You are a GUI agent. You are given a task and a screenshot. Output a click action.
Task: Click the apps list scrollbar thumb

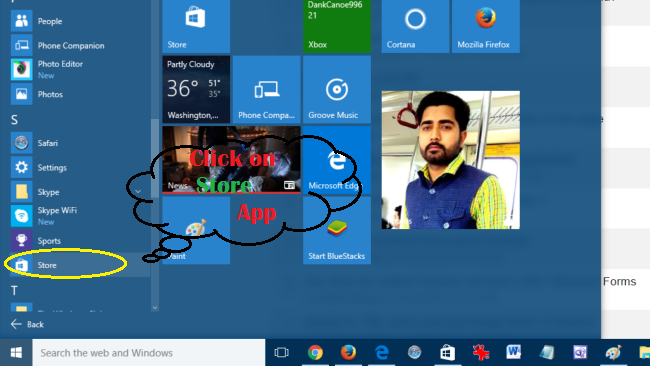coord(155,158)
